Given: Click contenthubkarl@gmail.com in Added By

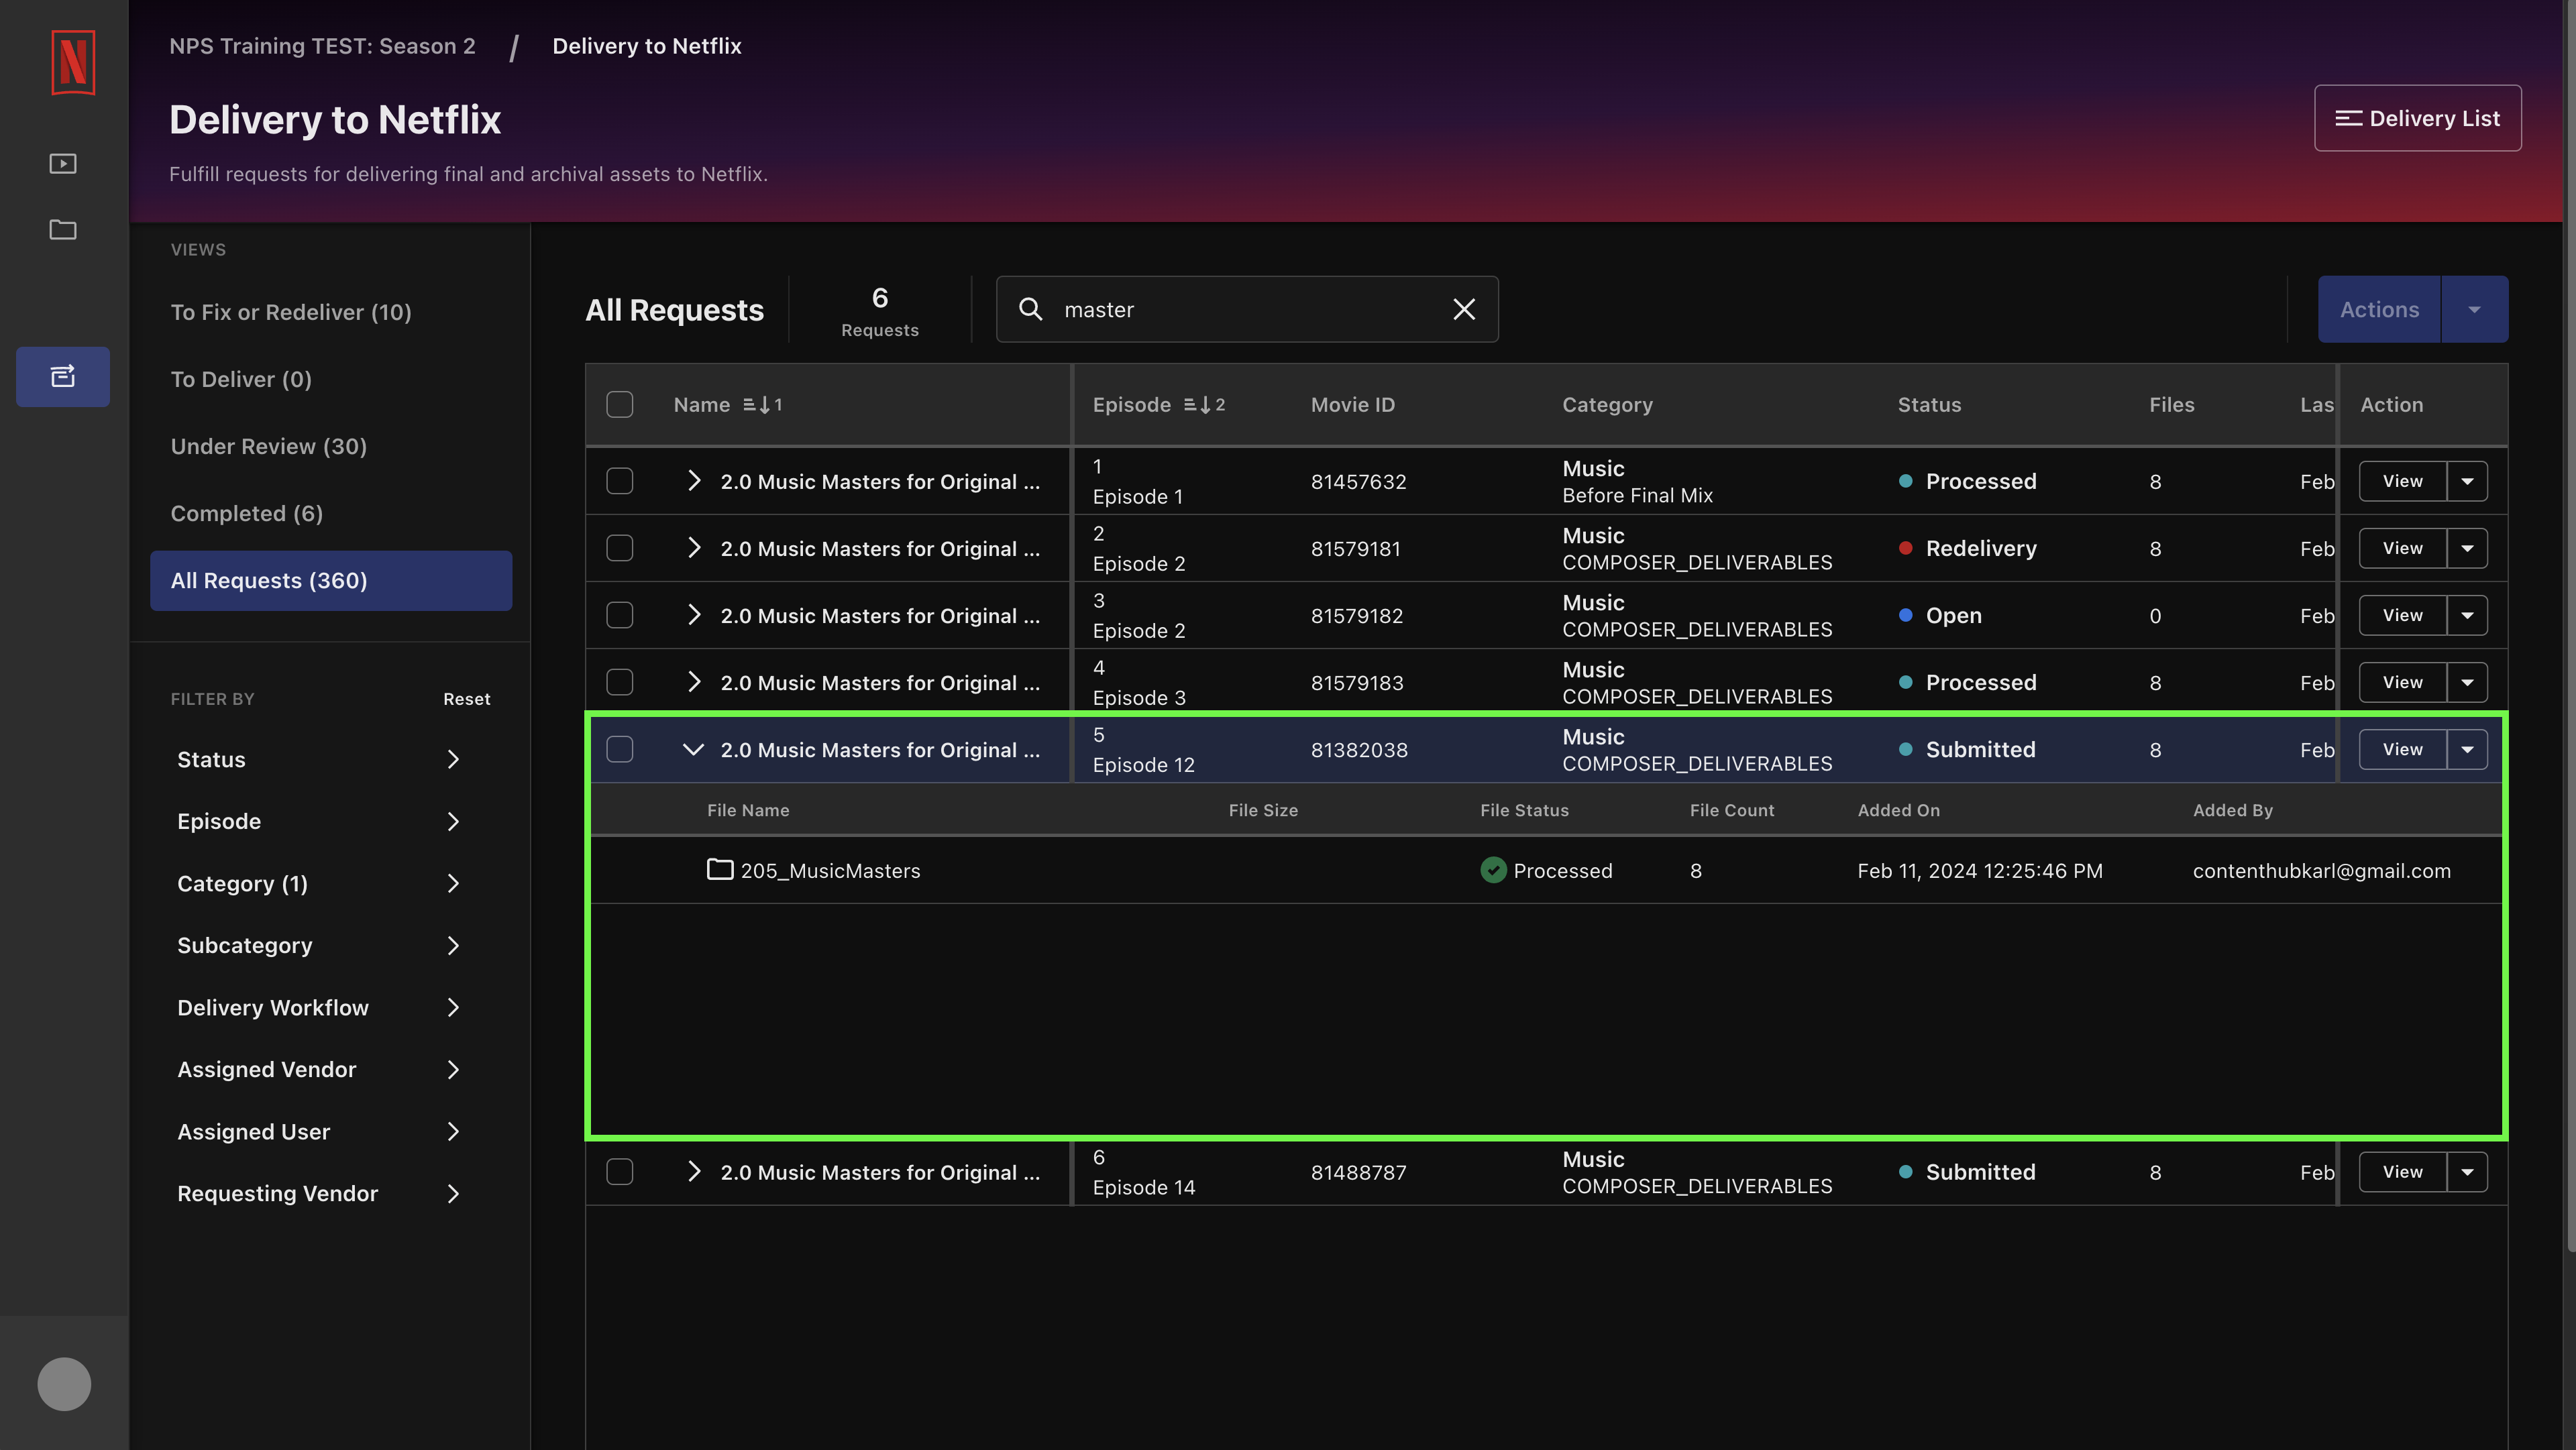Looking at the screenshot, I should 2321,870.
